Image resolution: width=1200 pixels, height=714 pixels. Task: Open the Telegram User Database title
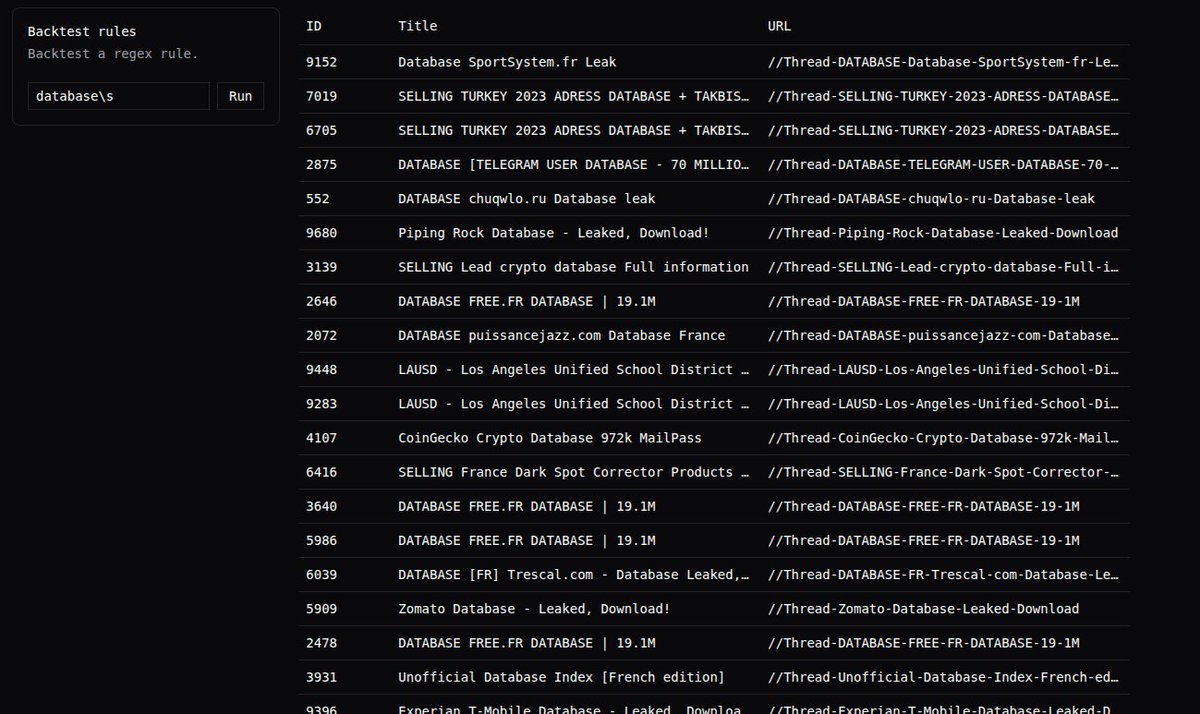pos(574,164)
